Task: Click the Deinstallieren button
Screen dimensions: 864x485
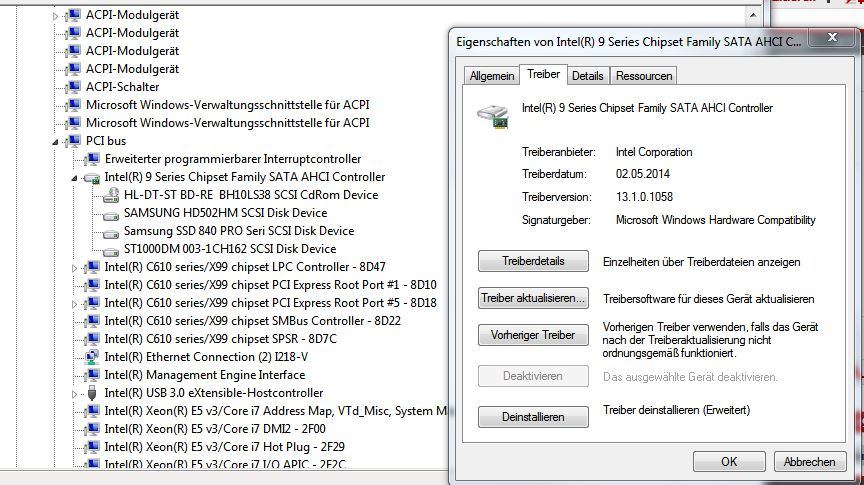Action: (x=533, y=417)
